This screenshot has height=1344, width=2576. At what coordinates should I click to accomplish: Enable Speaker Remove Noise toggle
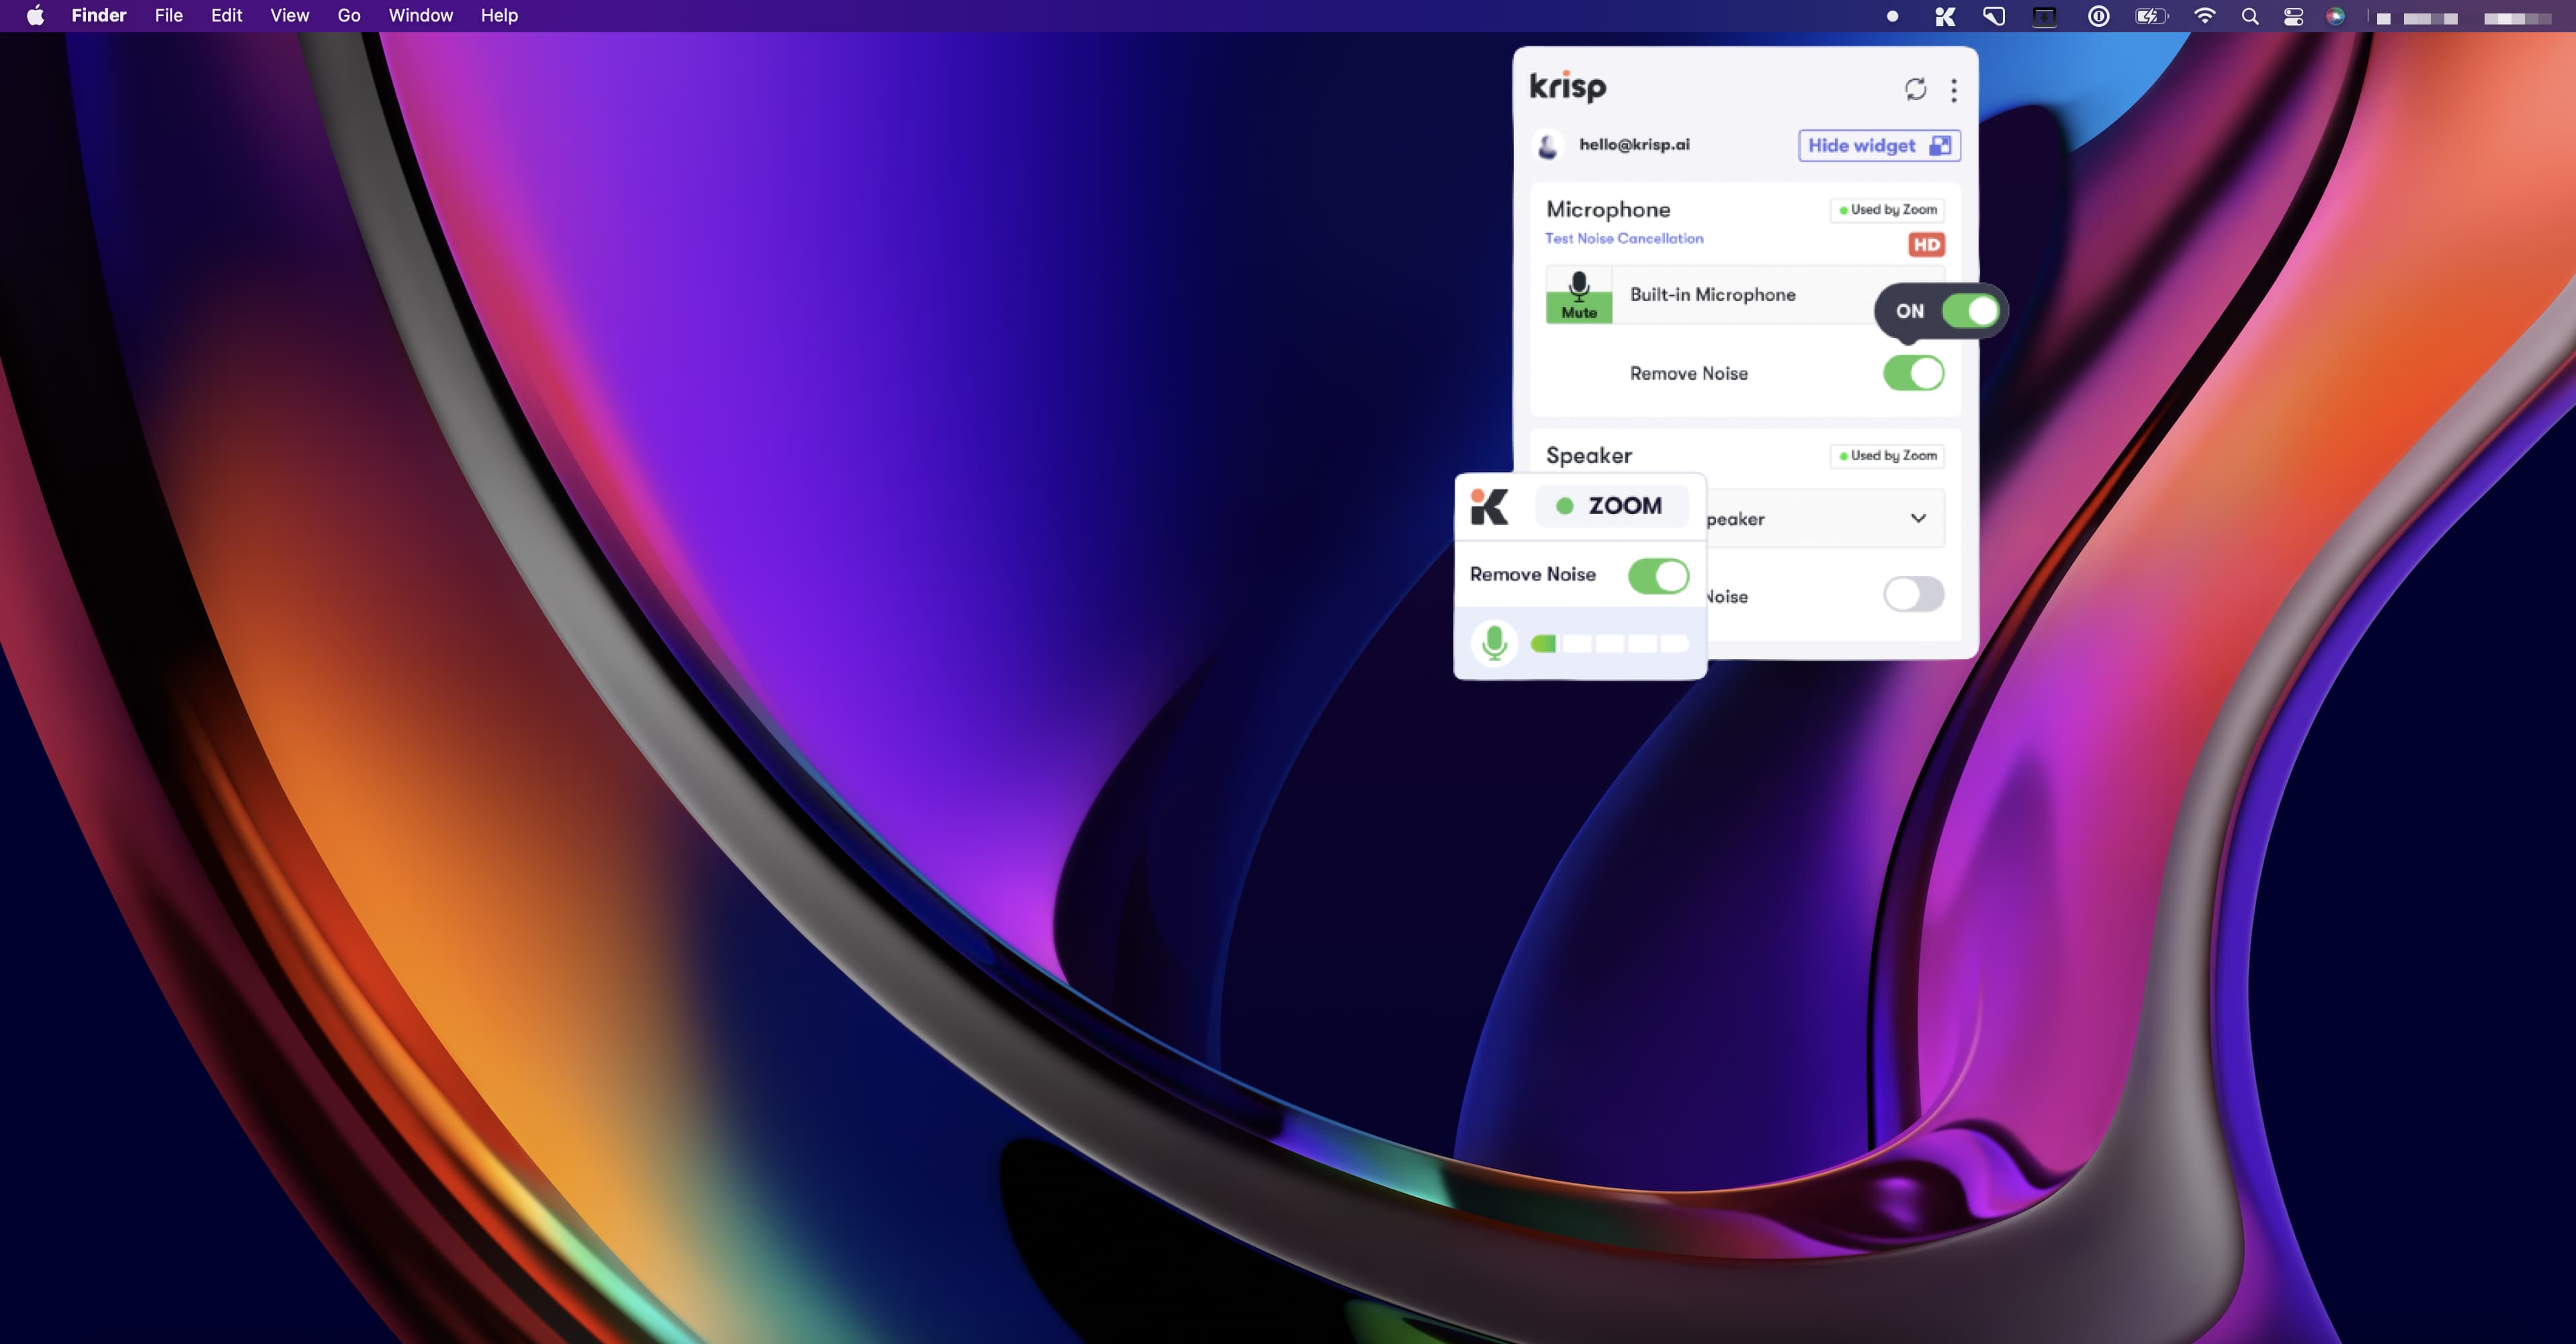(1913, 594)
